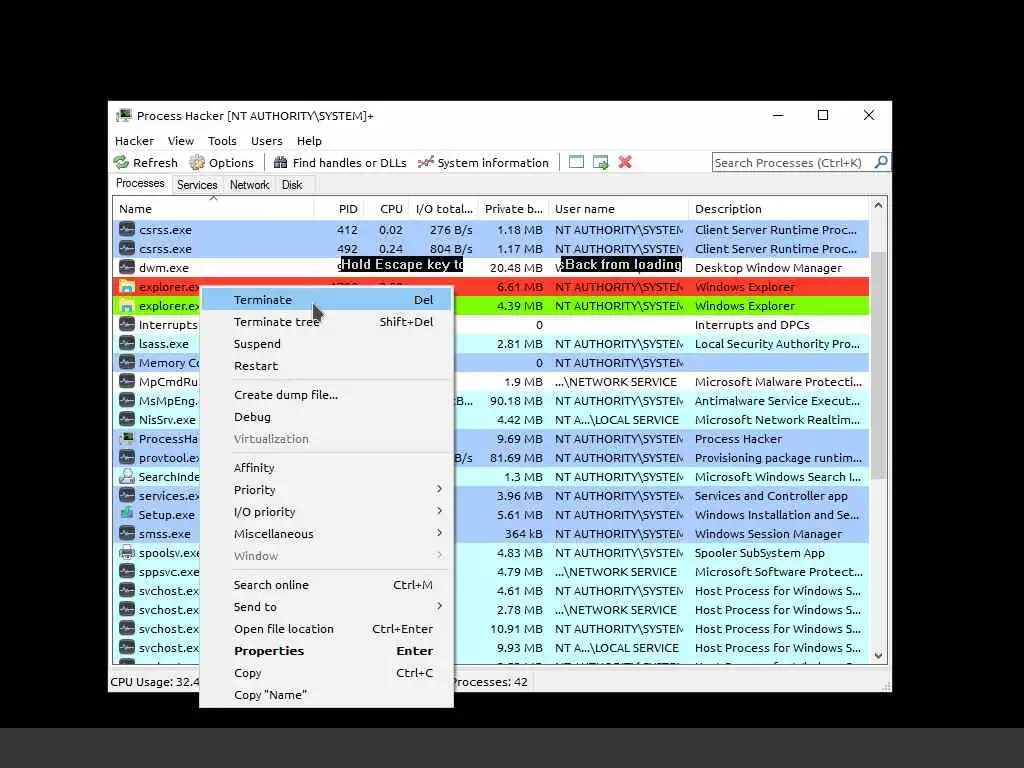
Task: Choose Create dump file option
Action: 327,395
